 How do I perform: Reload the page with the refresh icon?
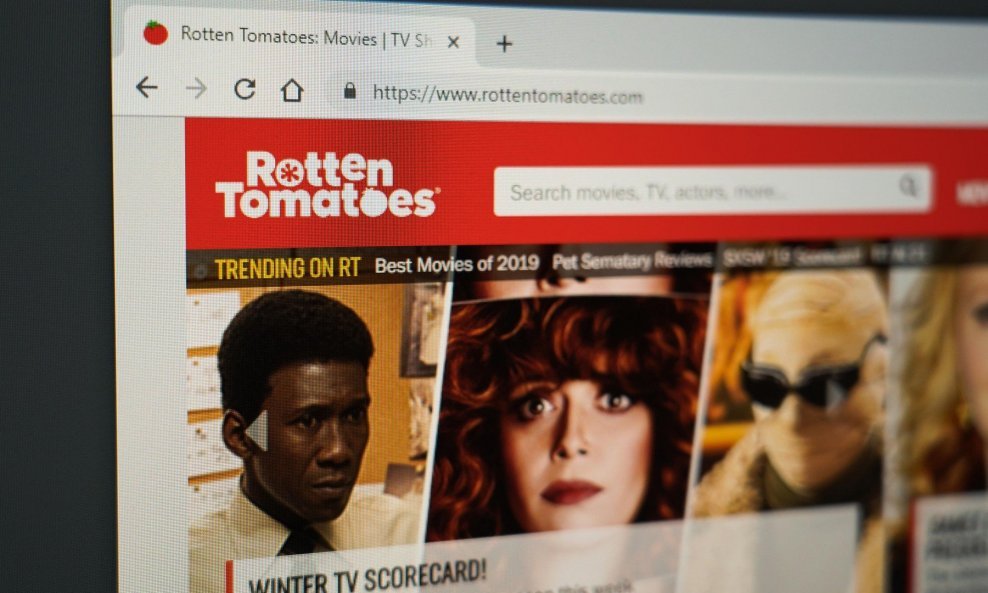[x=244, y=89]
